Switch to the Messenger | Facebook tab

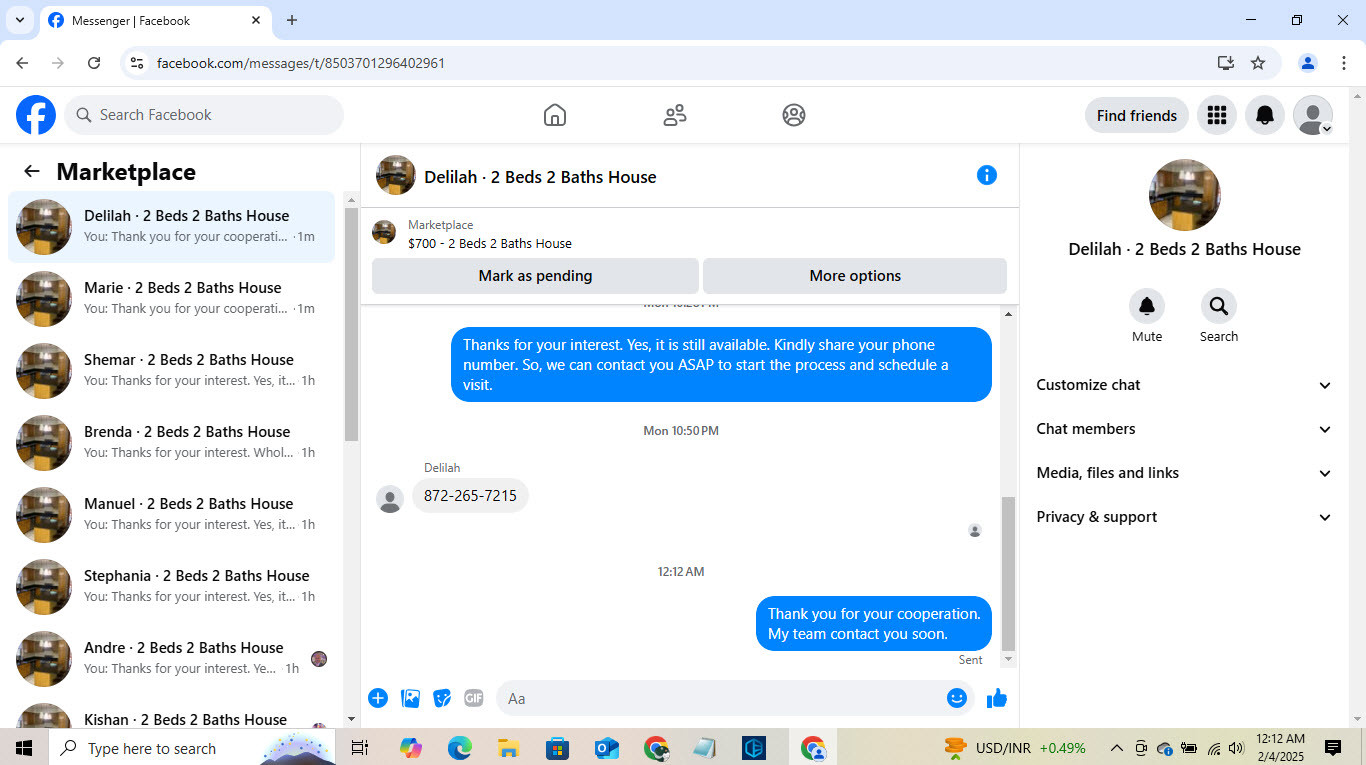(155, 20)
